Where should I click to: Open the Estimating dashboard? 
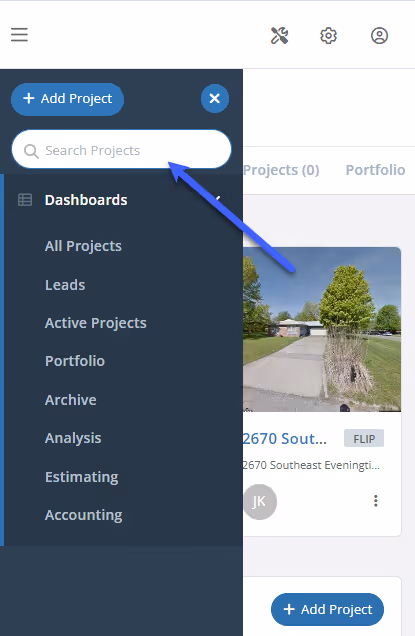point(82,477)
